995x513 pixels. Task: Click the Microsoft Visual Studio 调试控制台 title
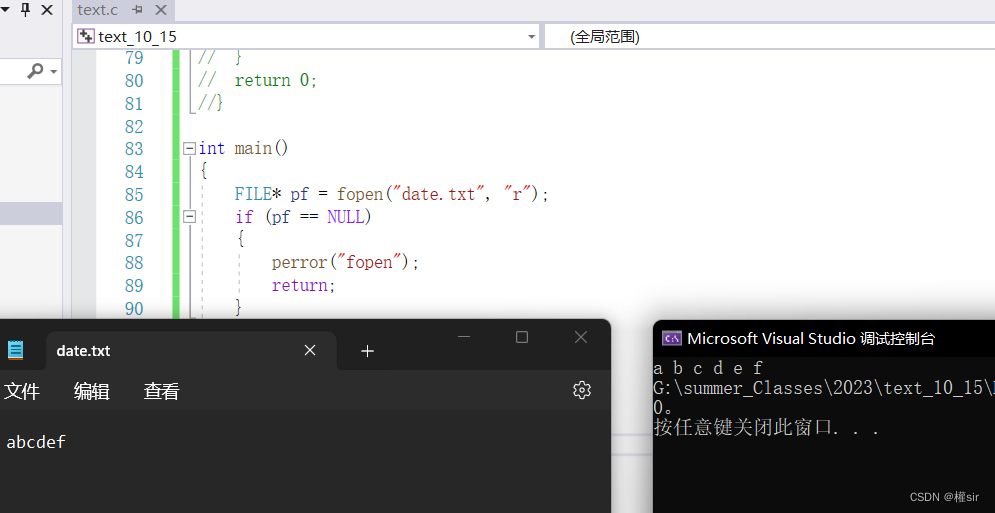[811, 338]
